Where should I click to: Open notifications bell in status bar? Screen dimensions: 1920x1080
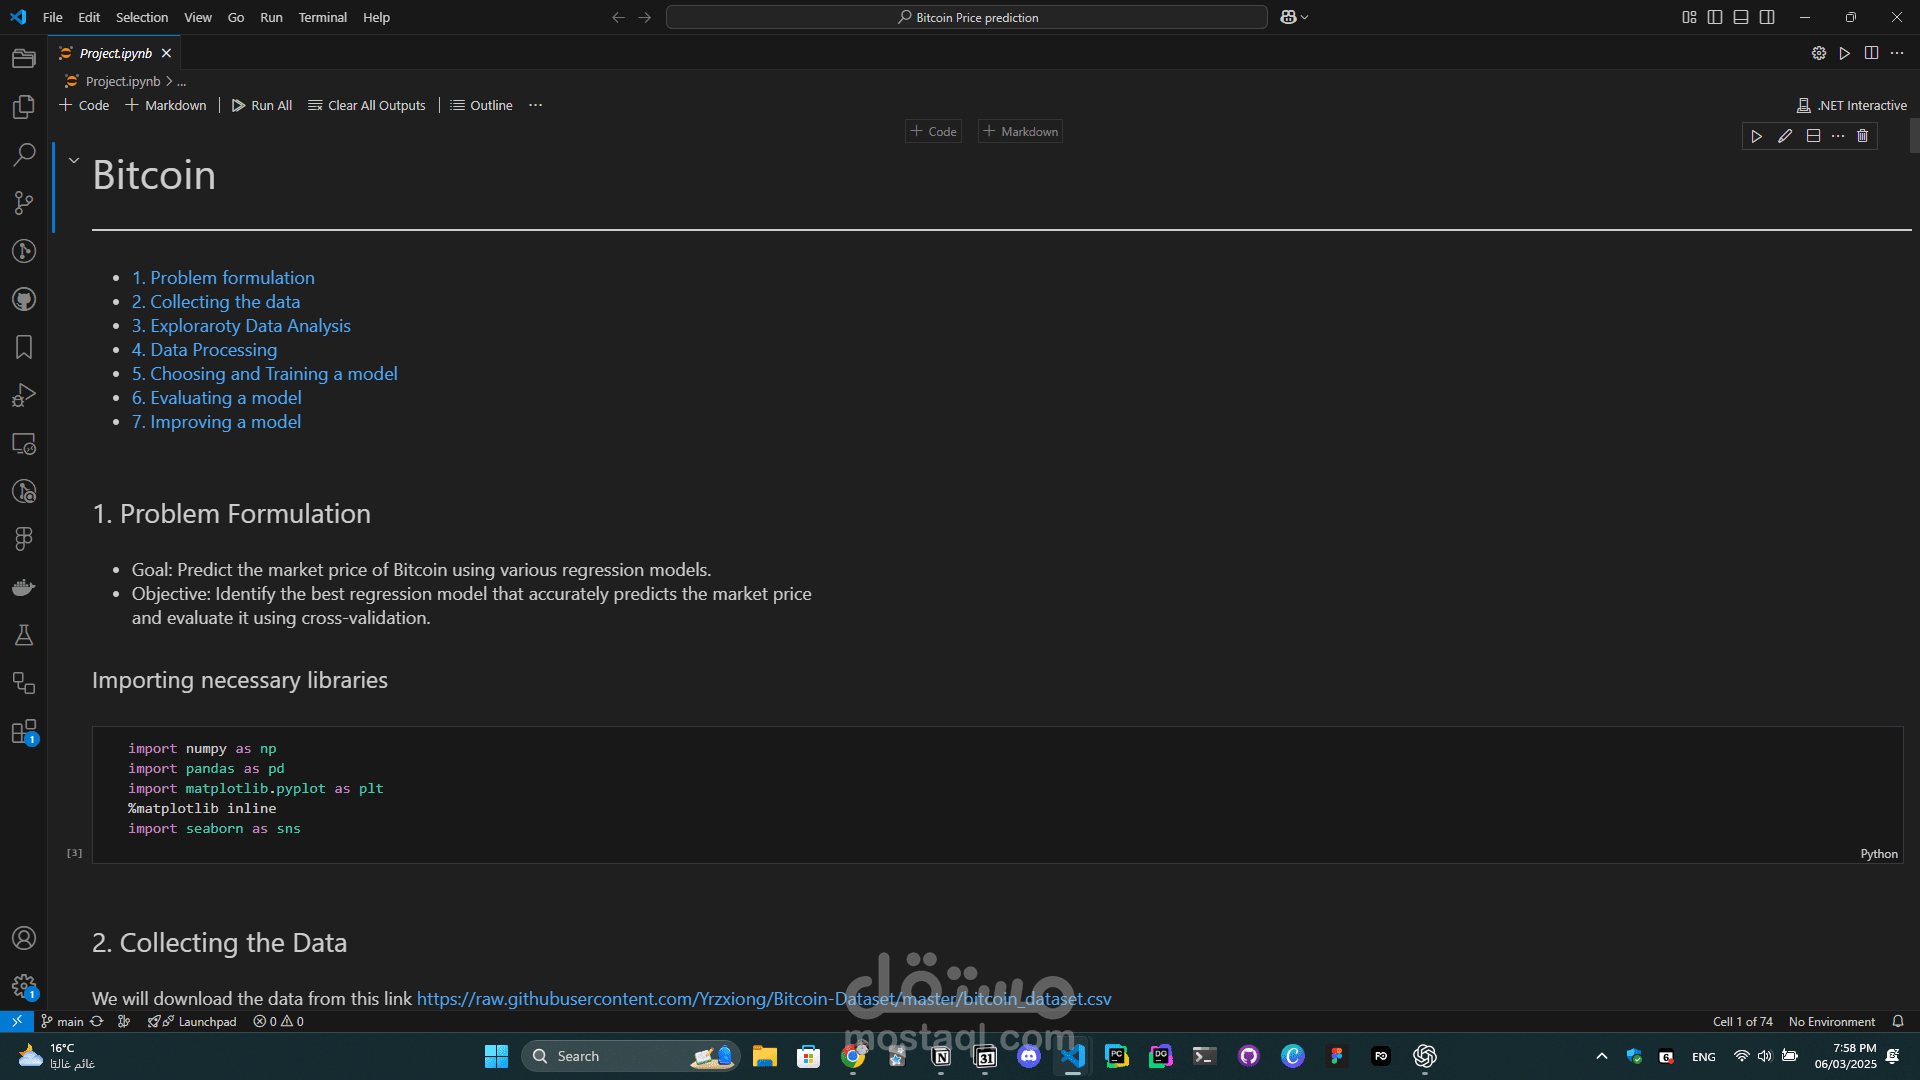point(1898,1021)
